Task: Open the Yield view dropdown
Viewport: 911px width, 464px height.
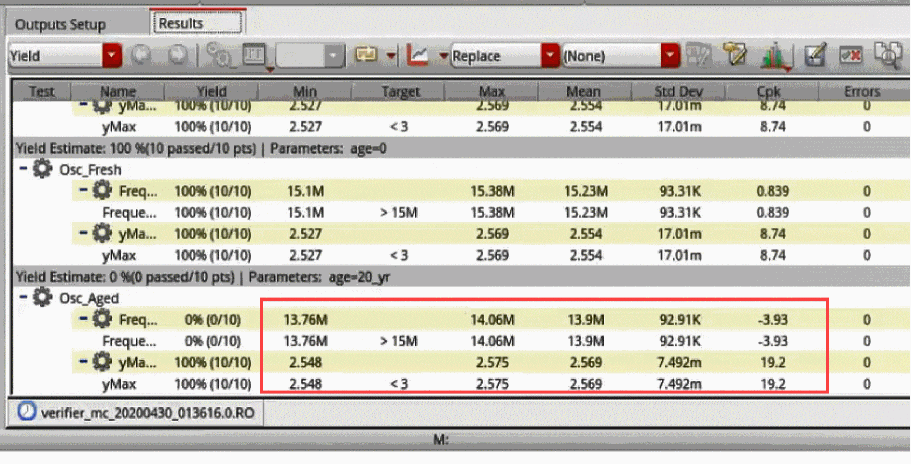Action: click(x=111, y=57)
